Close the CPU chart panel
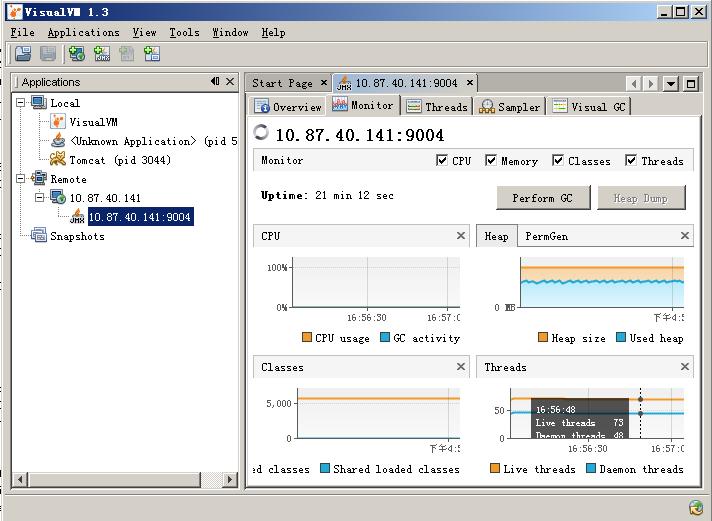Viewport: 712px width, 521px height. (460, 235)
